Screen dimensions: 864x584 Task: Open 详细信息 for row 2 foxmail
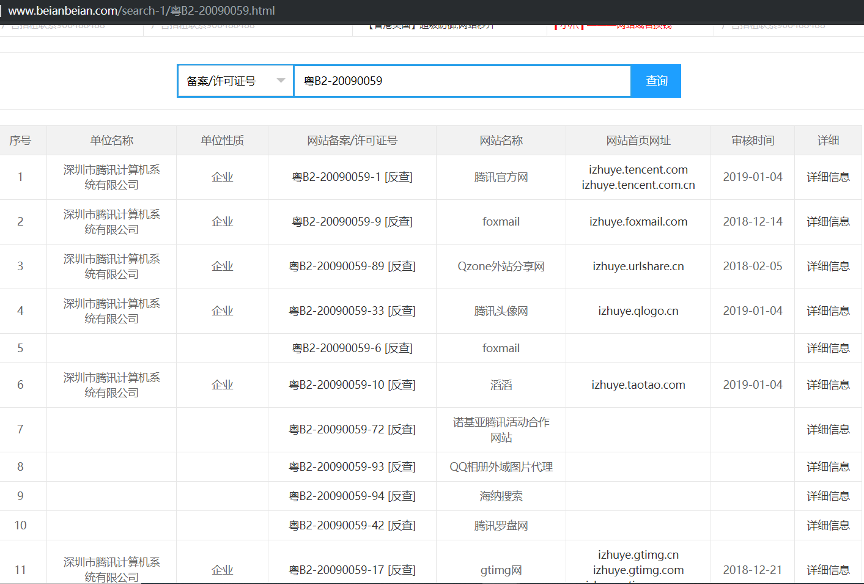click(x=828, y=221)
